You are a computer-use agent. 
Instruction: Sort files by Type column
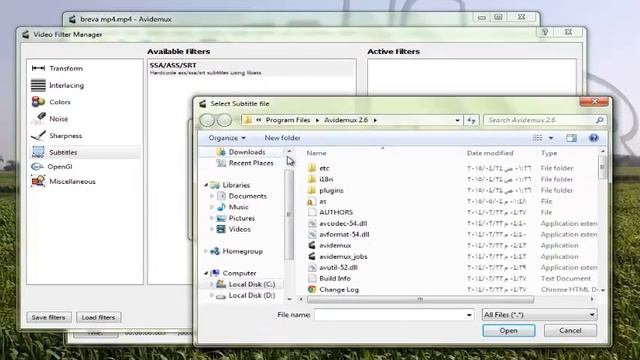549,153
